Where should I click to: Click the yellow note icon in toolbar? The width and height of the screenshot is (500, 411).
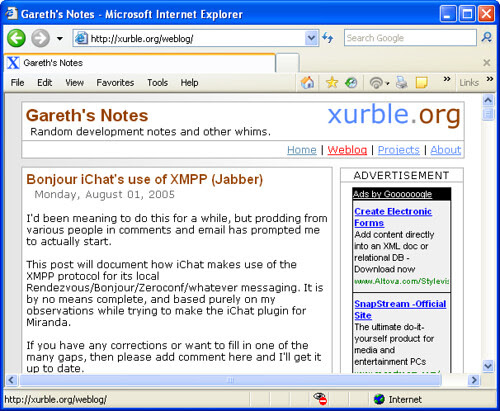click(x=421, y=82)
